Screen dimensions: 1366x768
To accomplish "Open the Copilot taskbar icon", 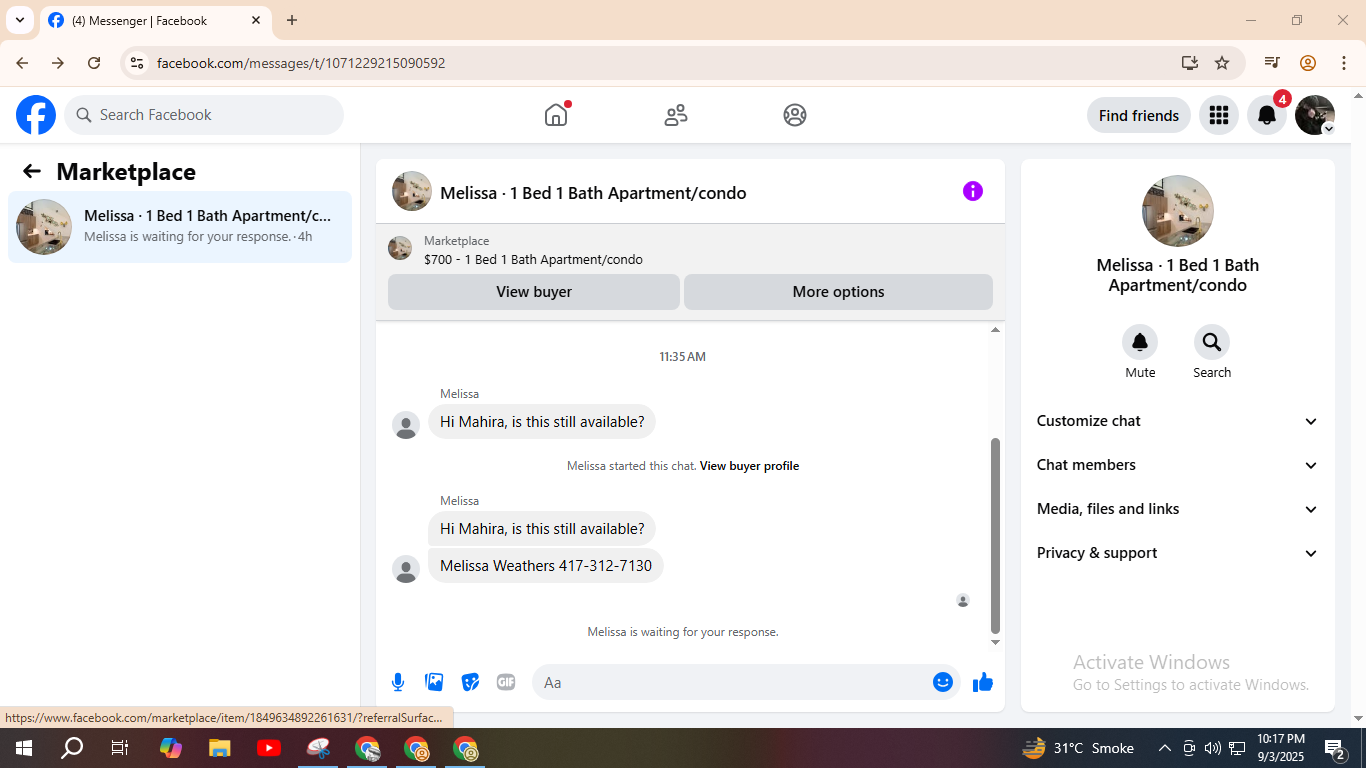I will click(171, 748).
